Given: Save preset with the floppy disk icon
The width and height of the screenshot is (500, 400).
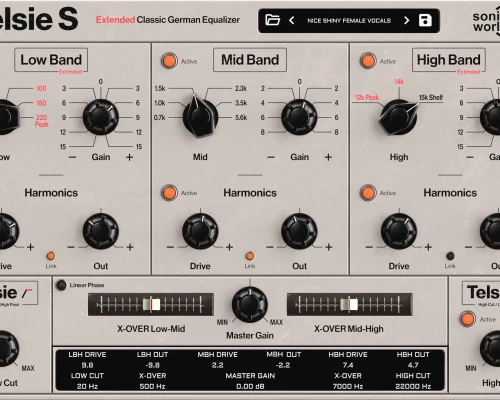Looking at the screenshot, I should click(425, 20).
